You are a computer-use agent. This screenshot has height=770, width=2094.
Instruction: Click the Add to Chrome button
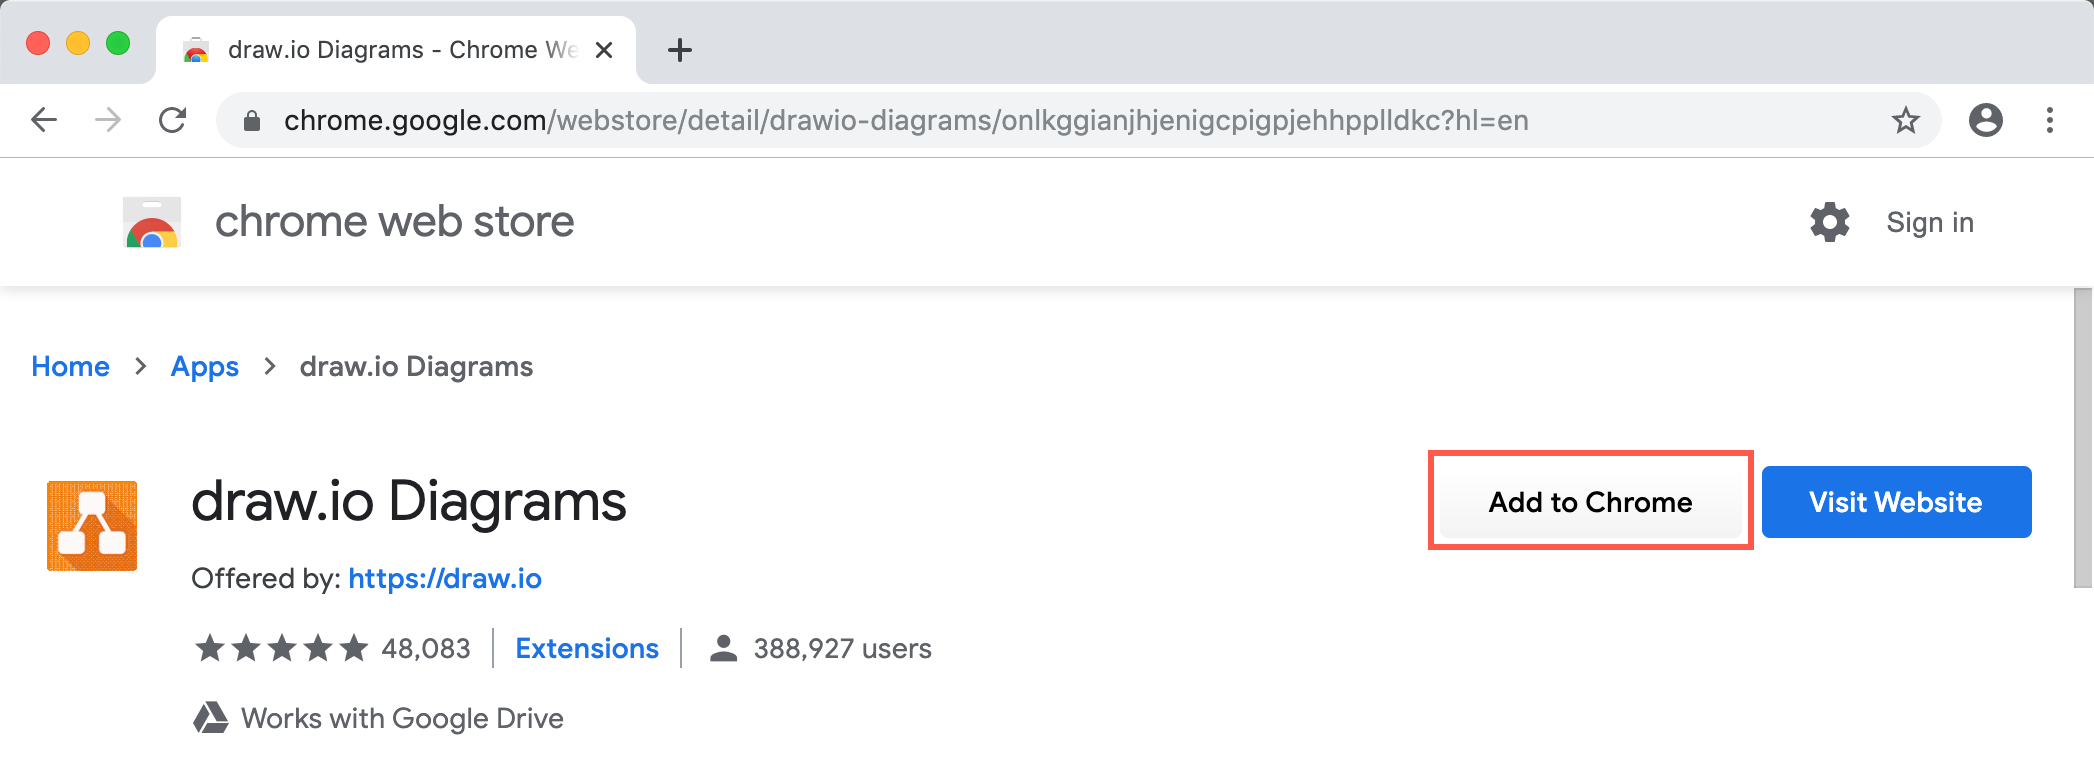pos(1589,502)
